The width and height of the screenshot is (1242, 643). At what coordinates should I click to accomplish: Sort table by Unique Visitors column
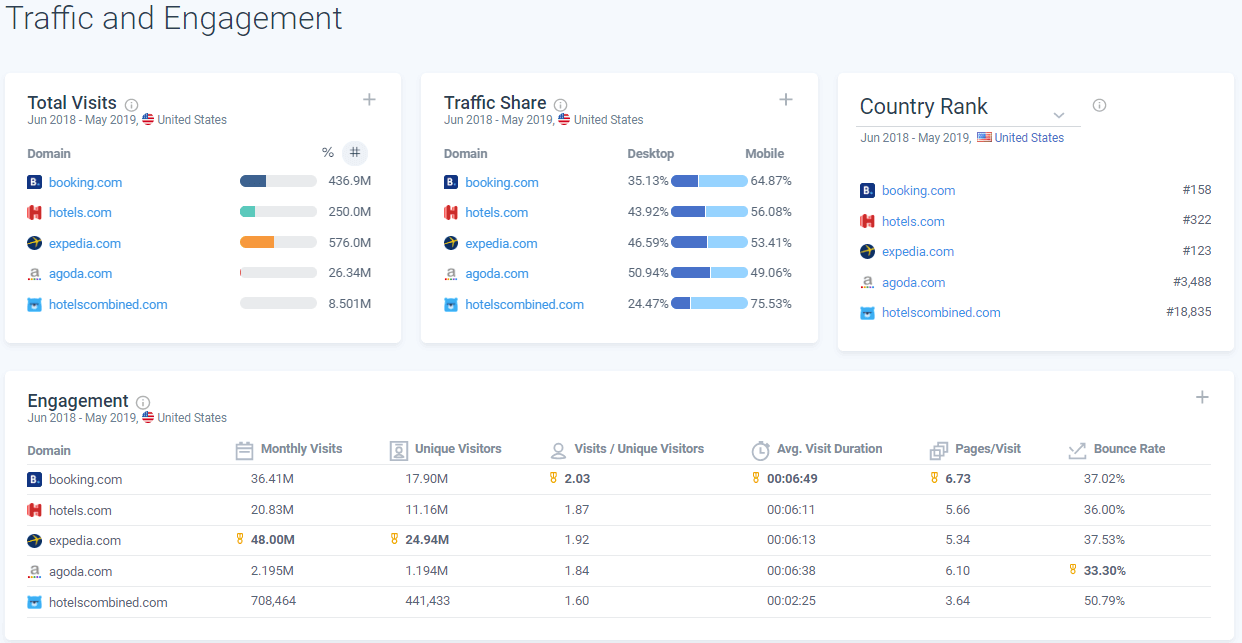click(458, 449)
